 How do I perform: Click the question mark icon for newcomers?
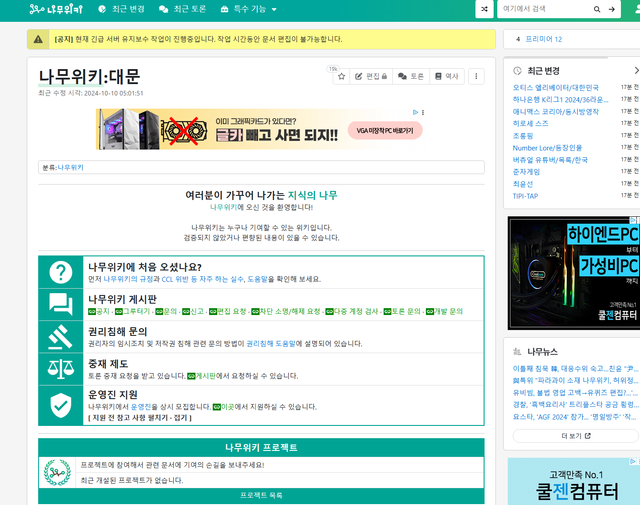click(61, 272)
